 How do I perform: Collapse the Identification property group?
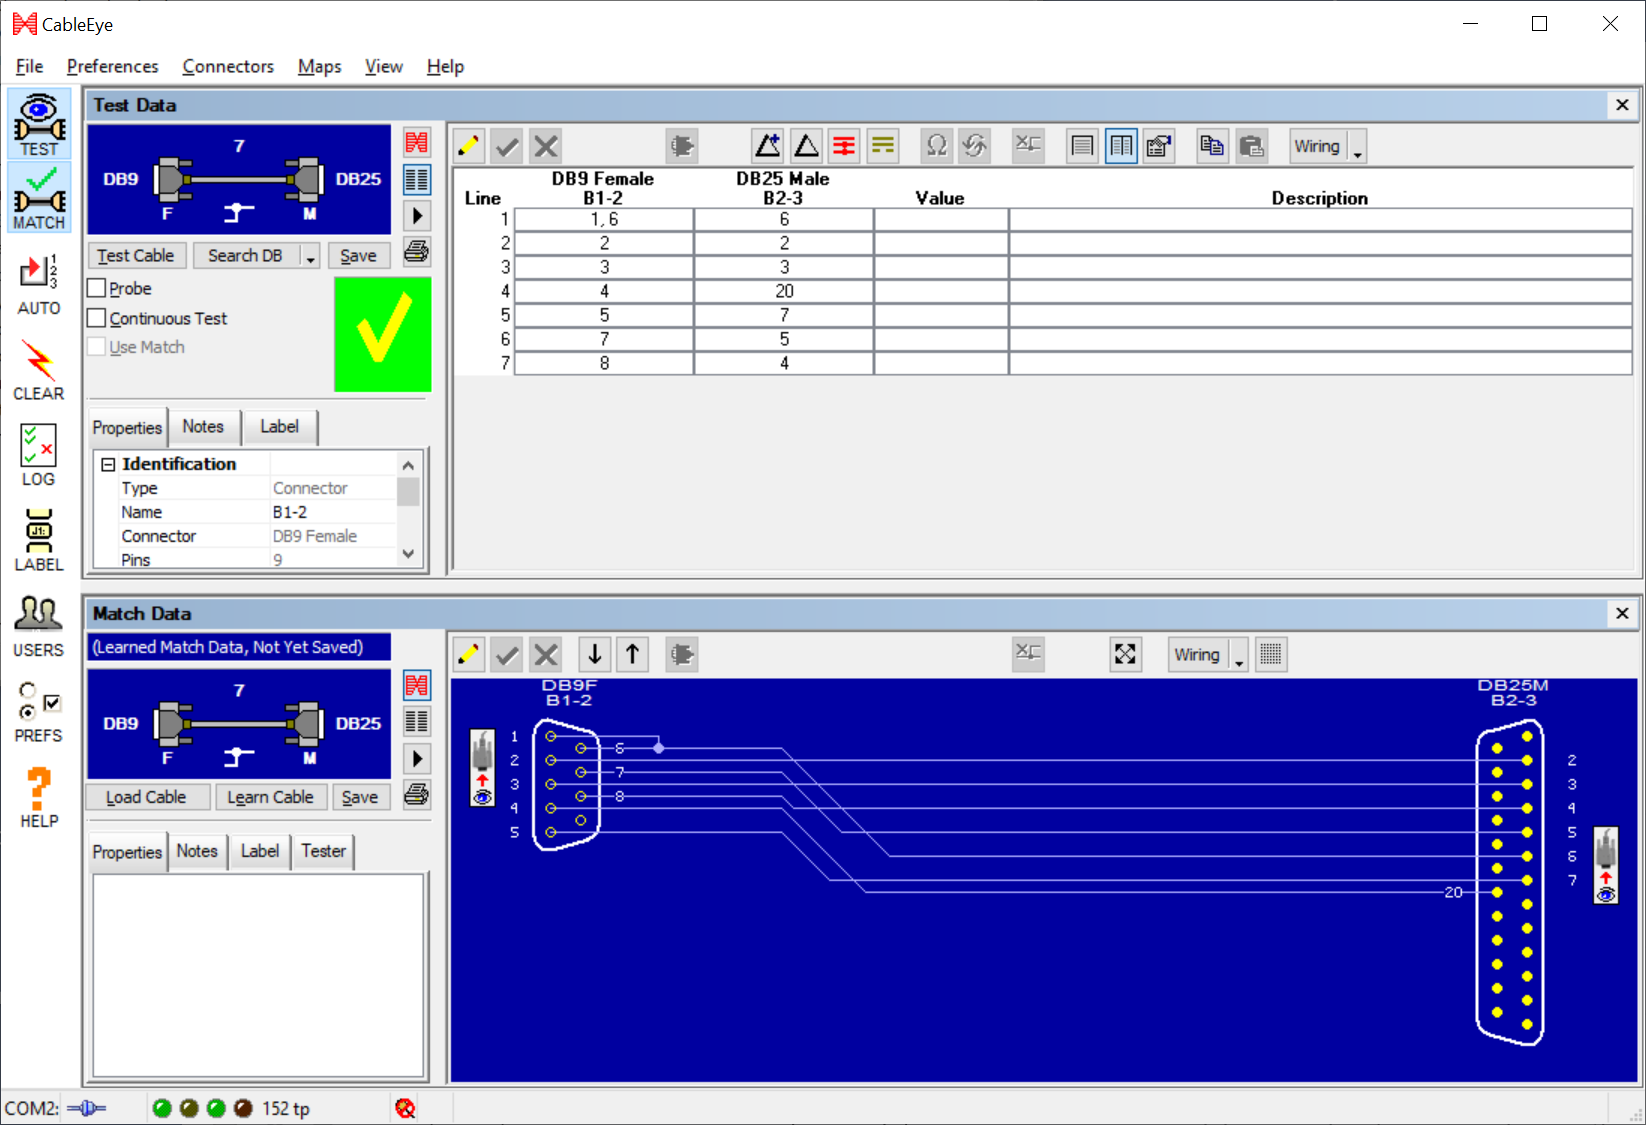tap(108, 465)
